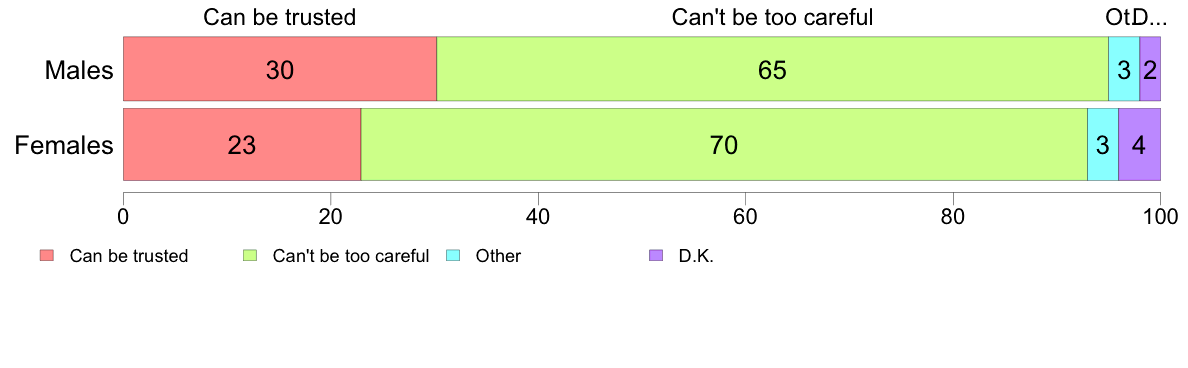Image resolution: width=1188 pixels, height=368 pixels.
Task: Click the 'D.K.' legend text label
Action: point(696,256)
